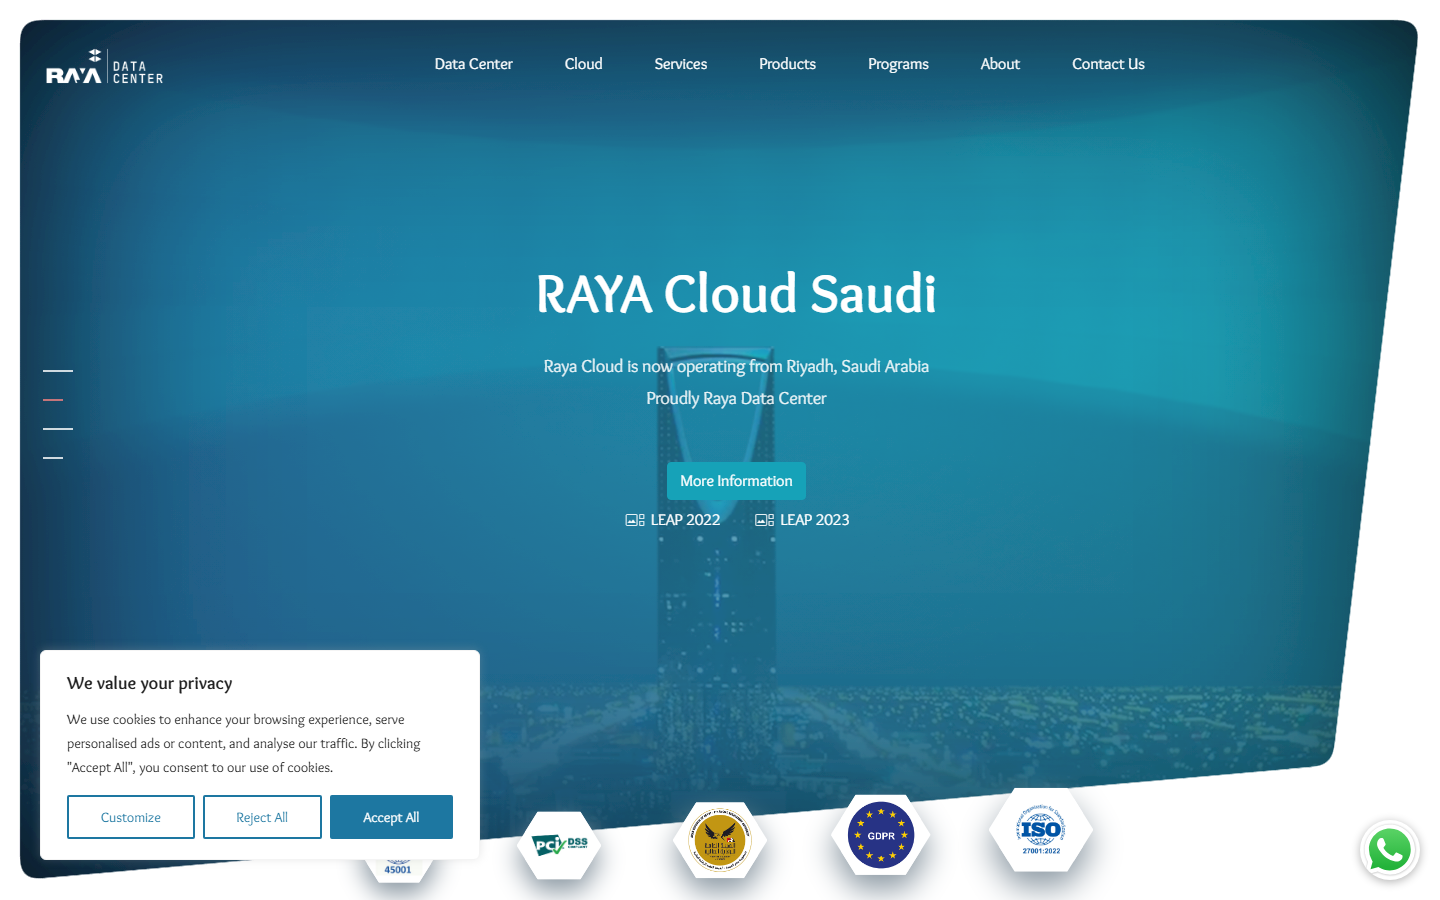Screen dimensions: 1440x900
Task: Click the RAYA Cloud Saudi heading
Action: pyautogui.click(x=736, y=294)
